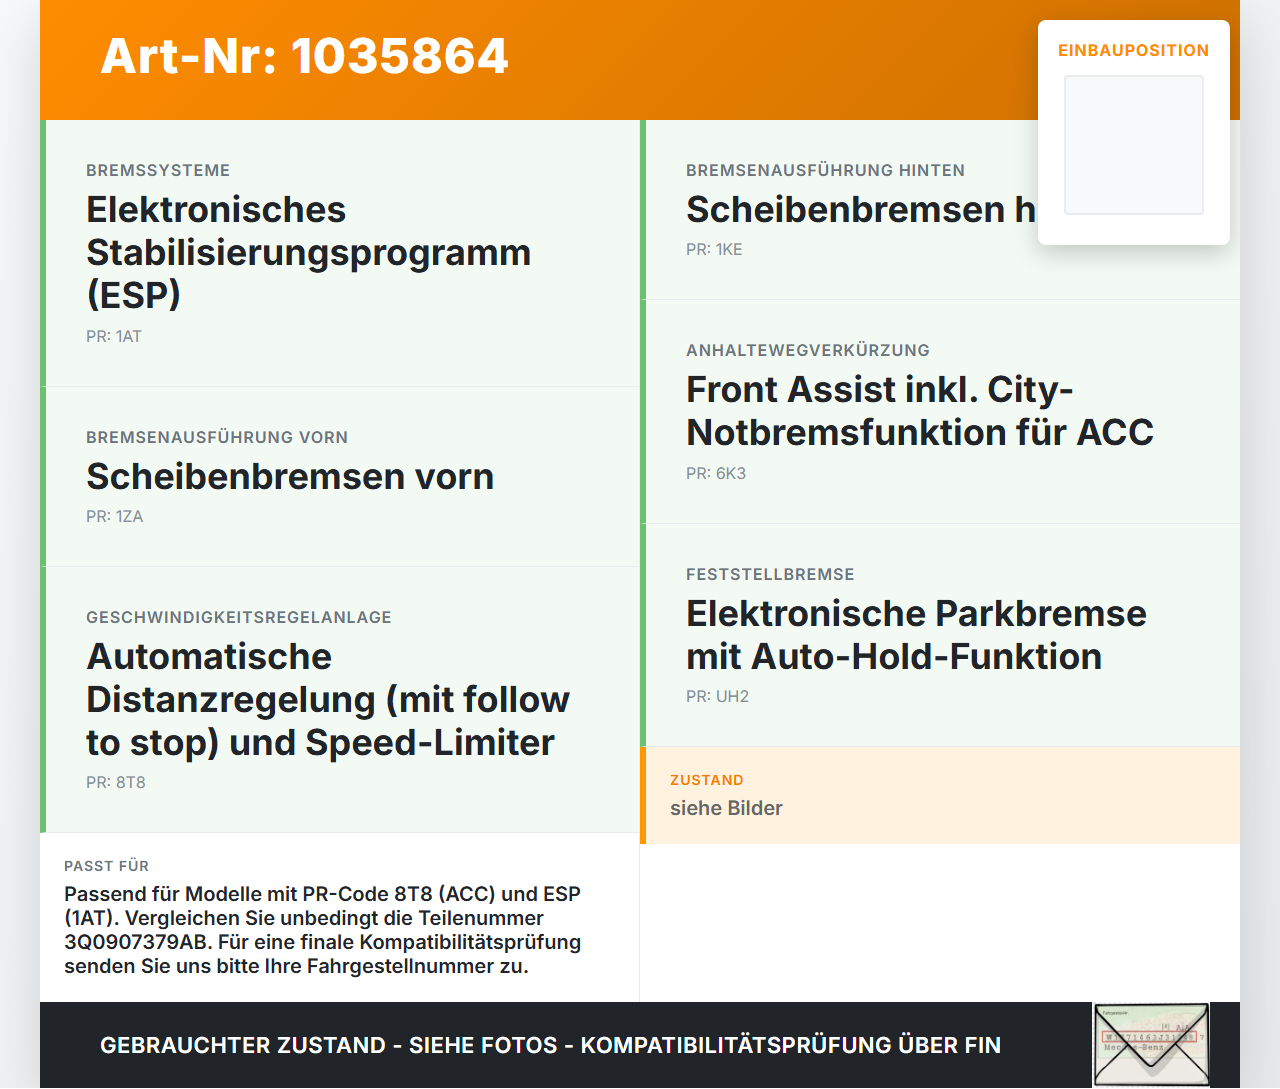Image resolution: width=1280 pixels, height=1089 pixels.
Task: Click the 'Scheibenbremsen h' truncated heading
Action: coord(861,209)
